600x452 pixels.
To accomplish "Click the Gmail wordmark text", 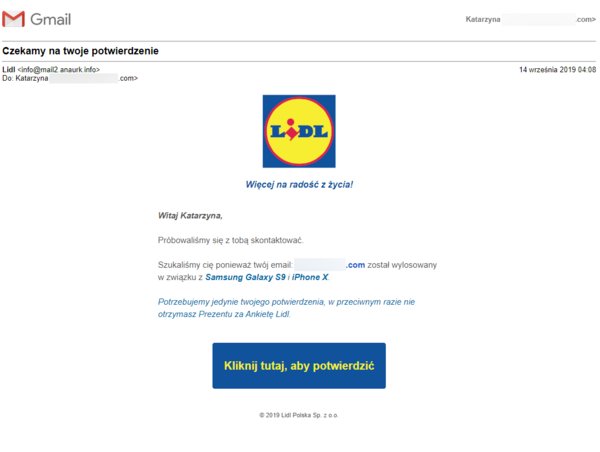I will coord(51,19).
